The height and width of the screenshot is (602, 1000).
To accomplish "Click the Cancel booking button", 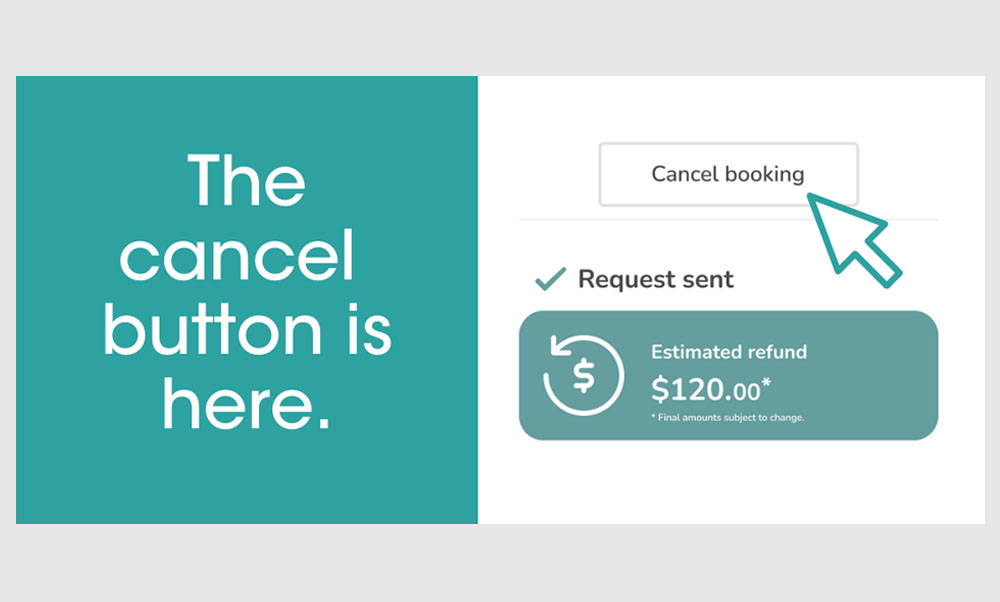I will (728, 174).
